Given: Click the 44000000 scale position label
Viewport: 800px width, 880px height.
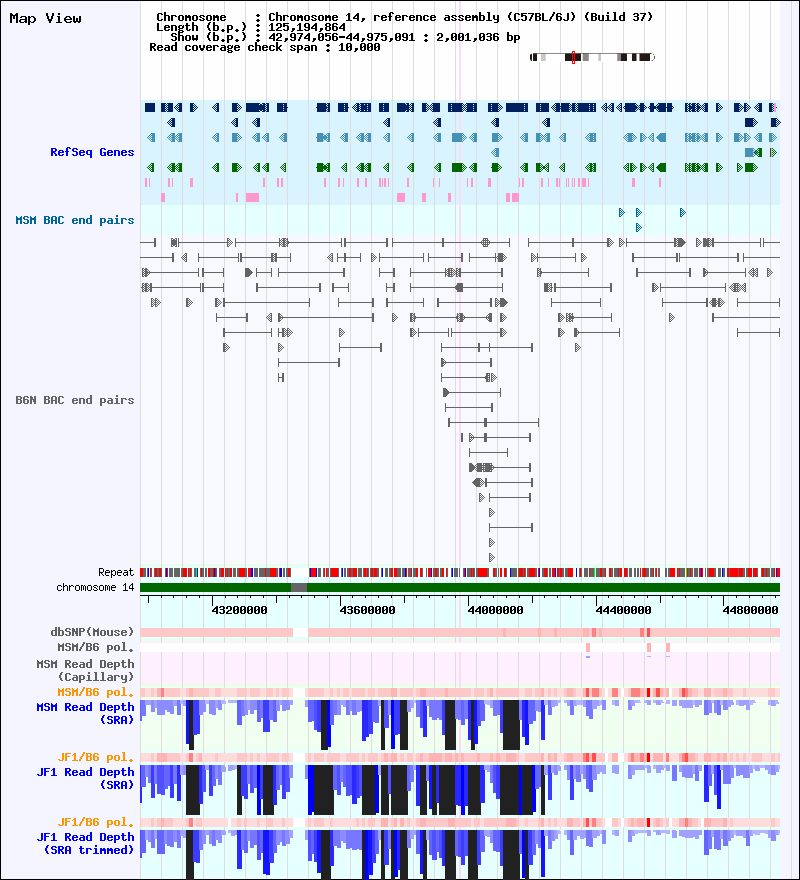Looking at the screenshot, I should point(496,610).
